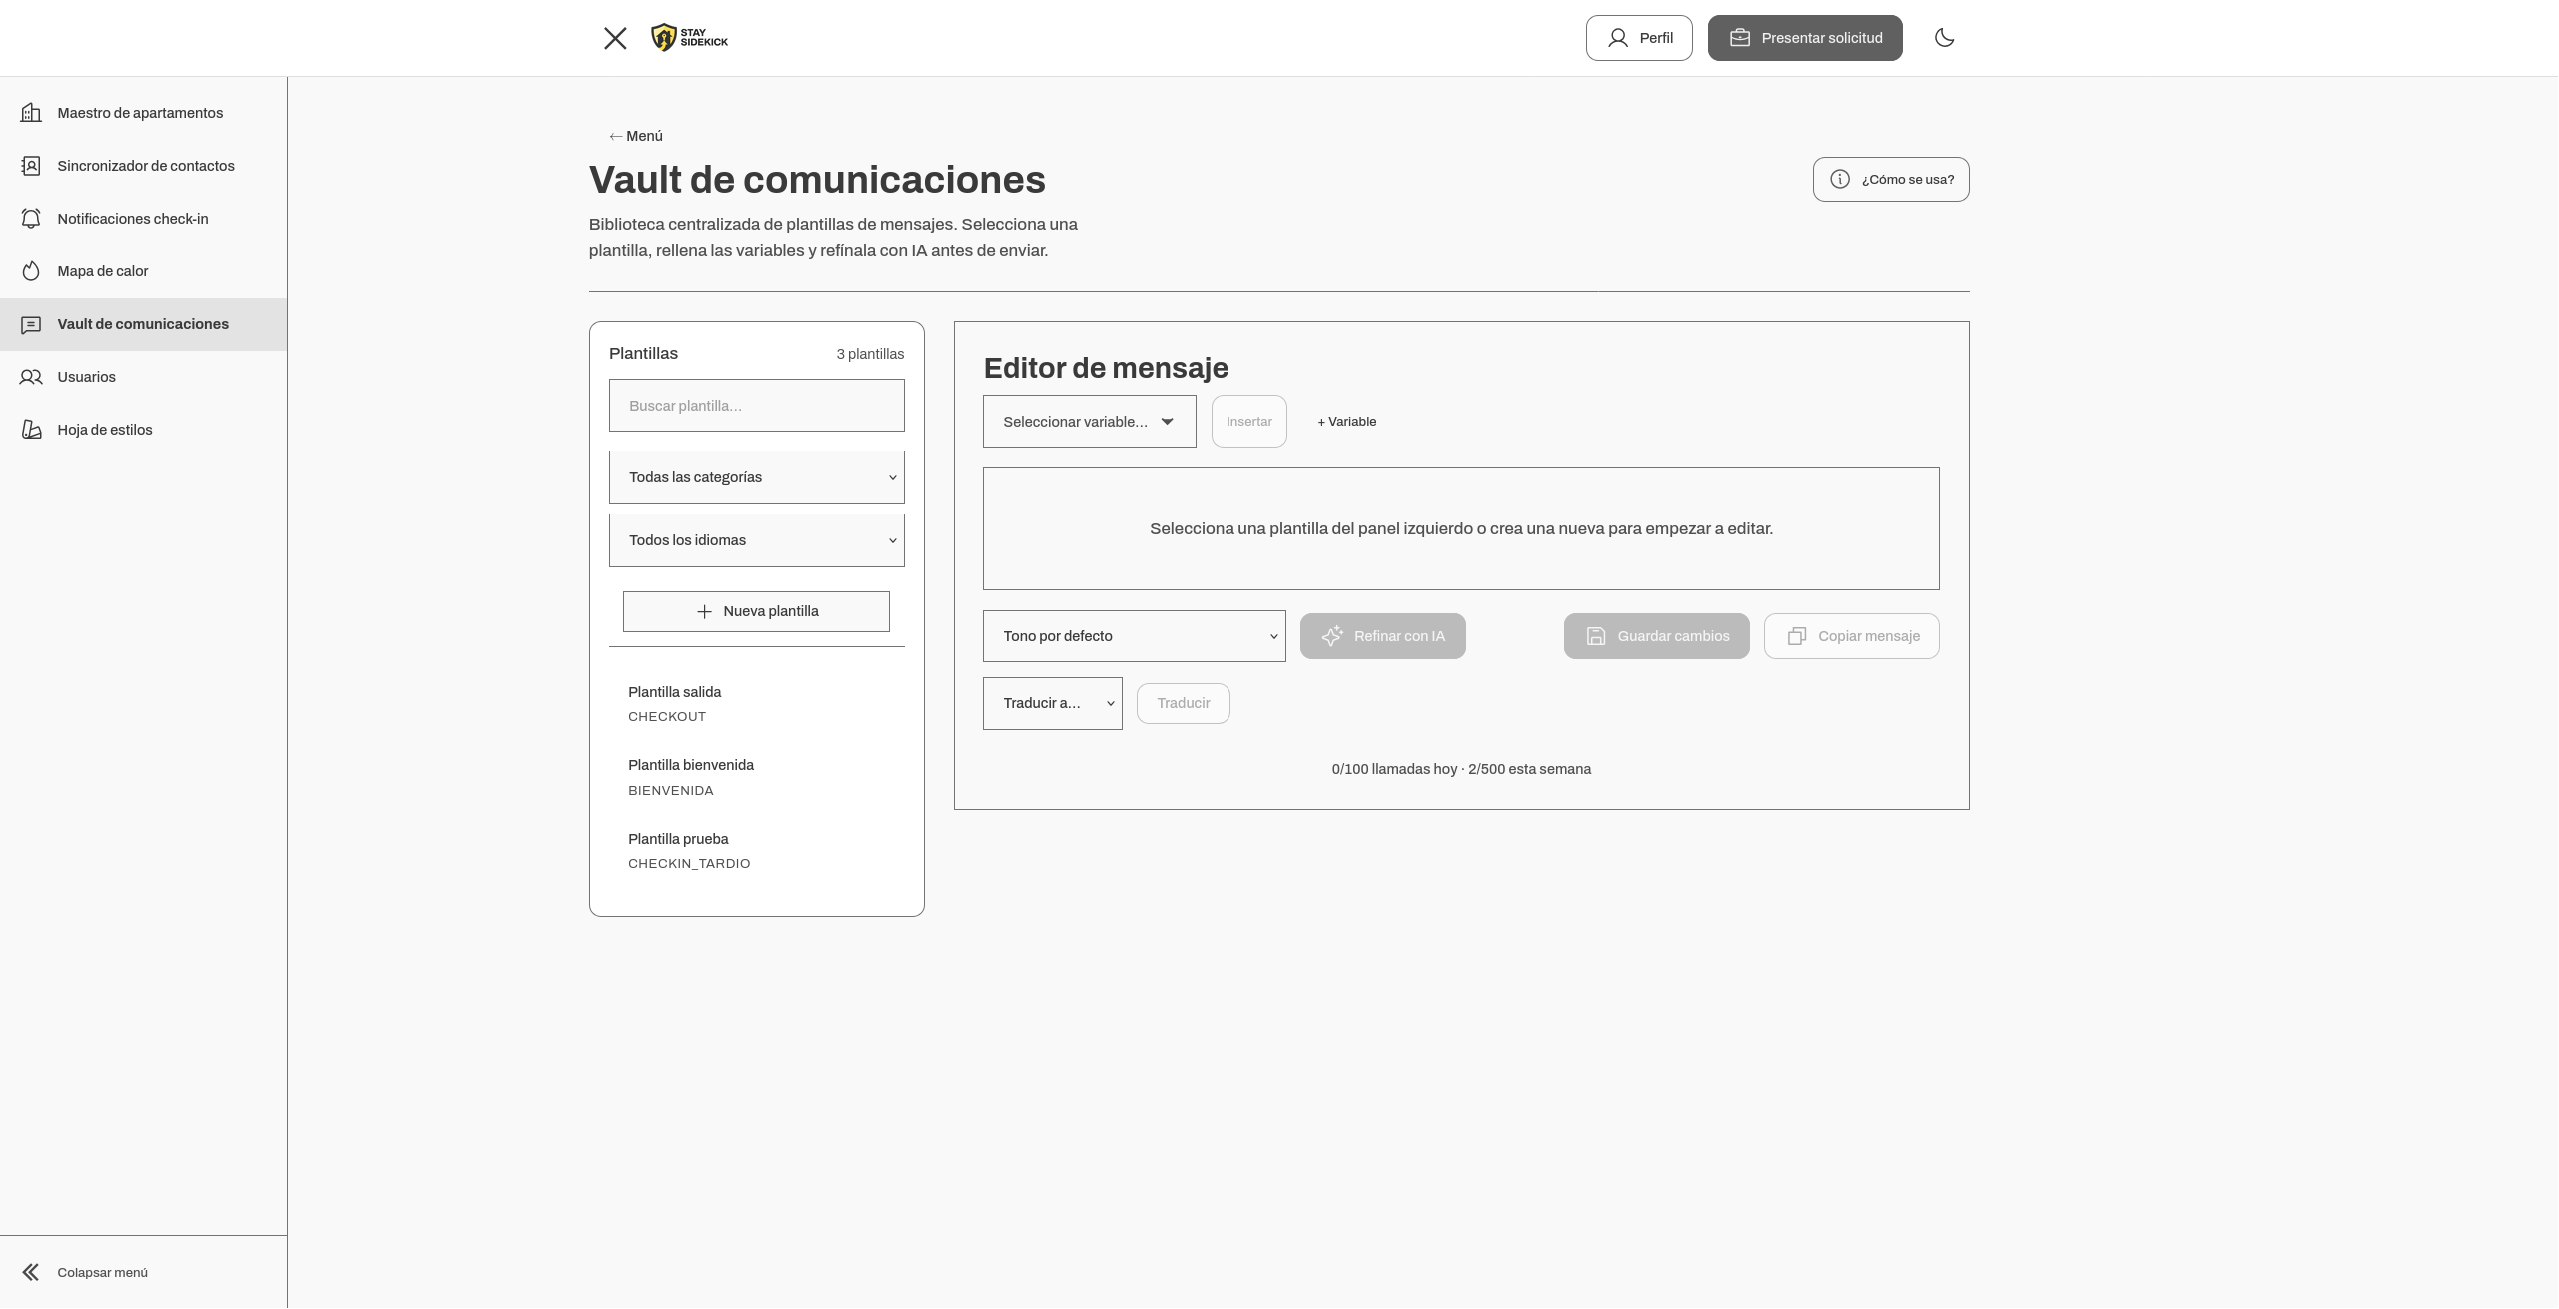Click the floppy disk icon on Guardar cambios
Image resolution: width=2559 pixels, height=1309 pixels.
[1596, 636]
